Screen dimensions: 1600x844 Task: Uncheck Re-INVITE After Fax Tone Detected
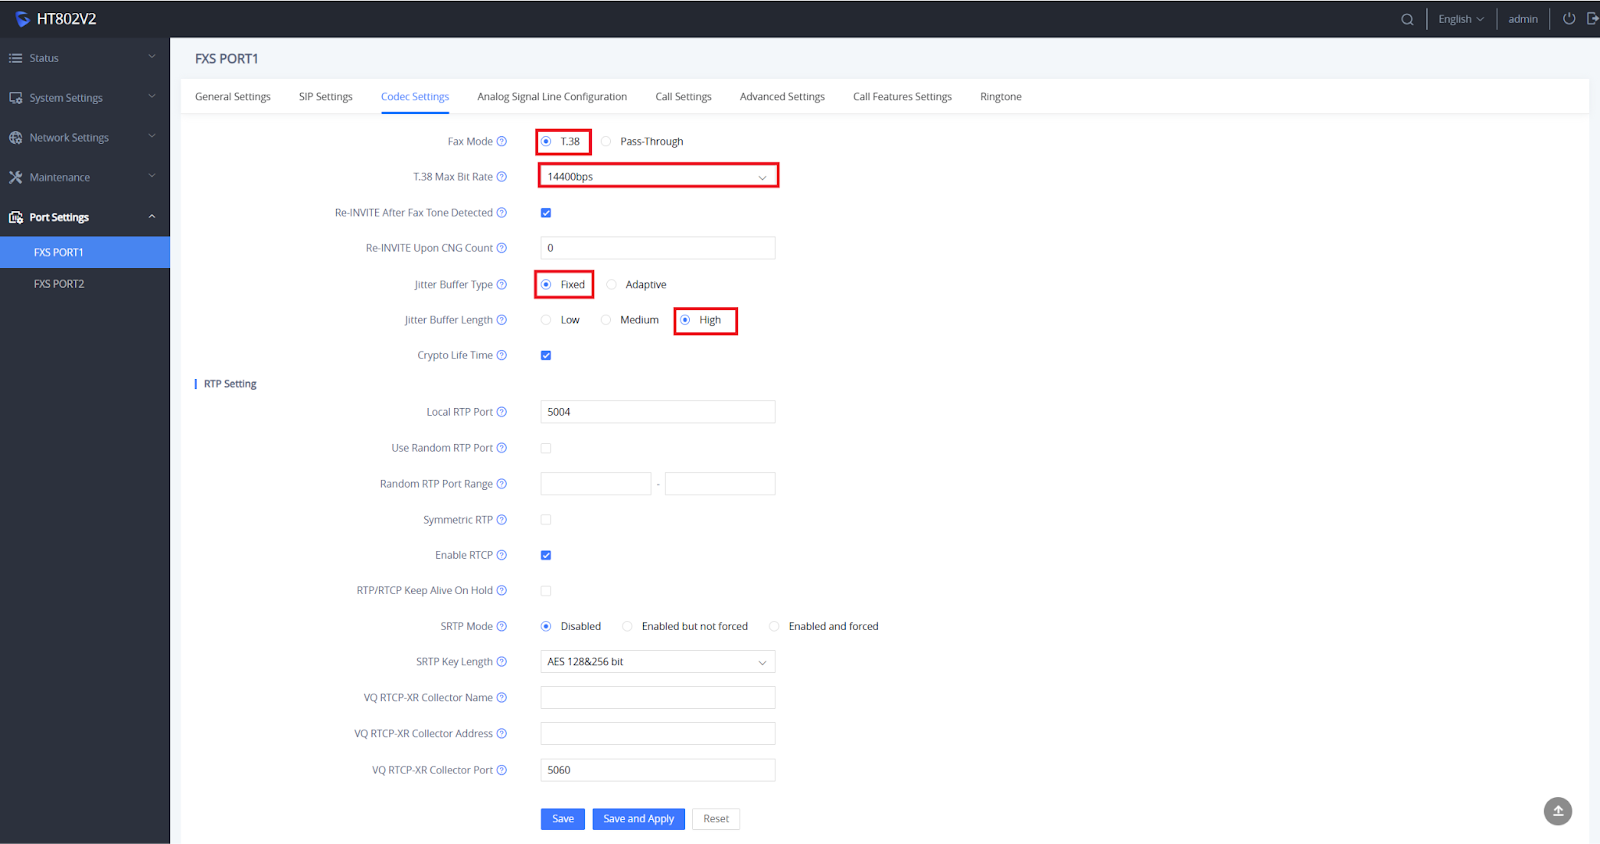click(x=546, y=213)
